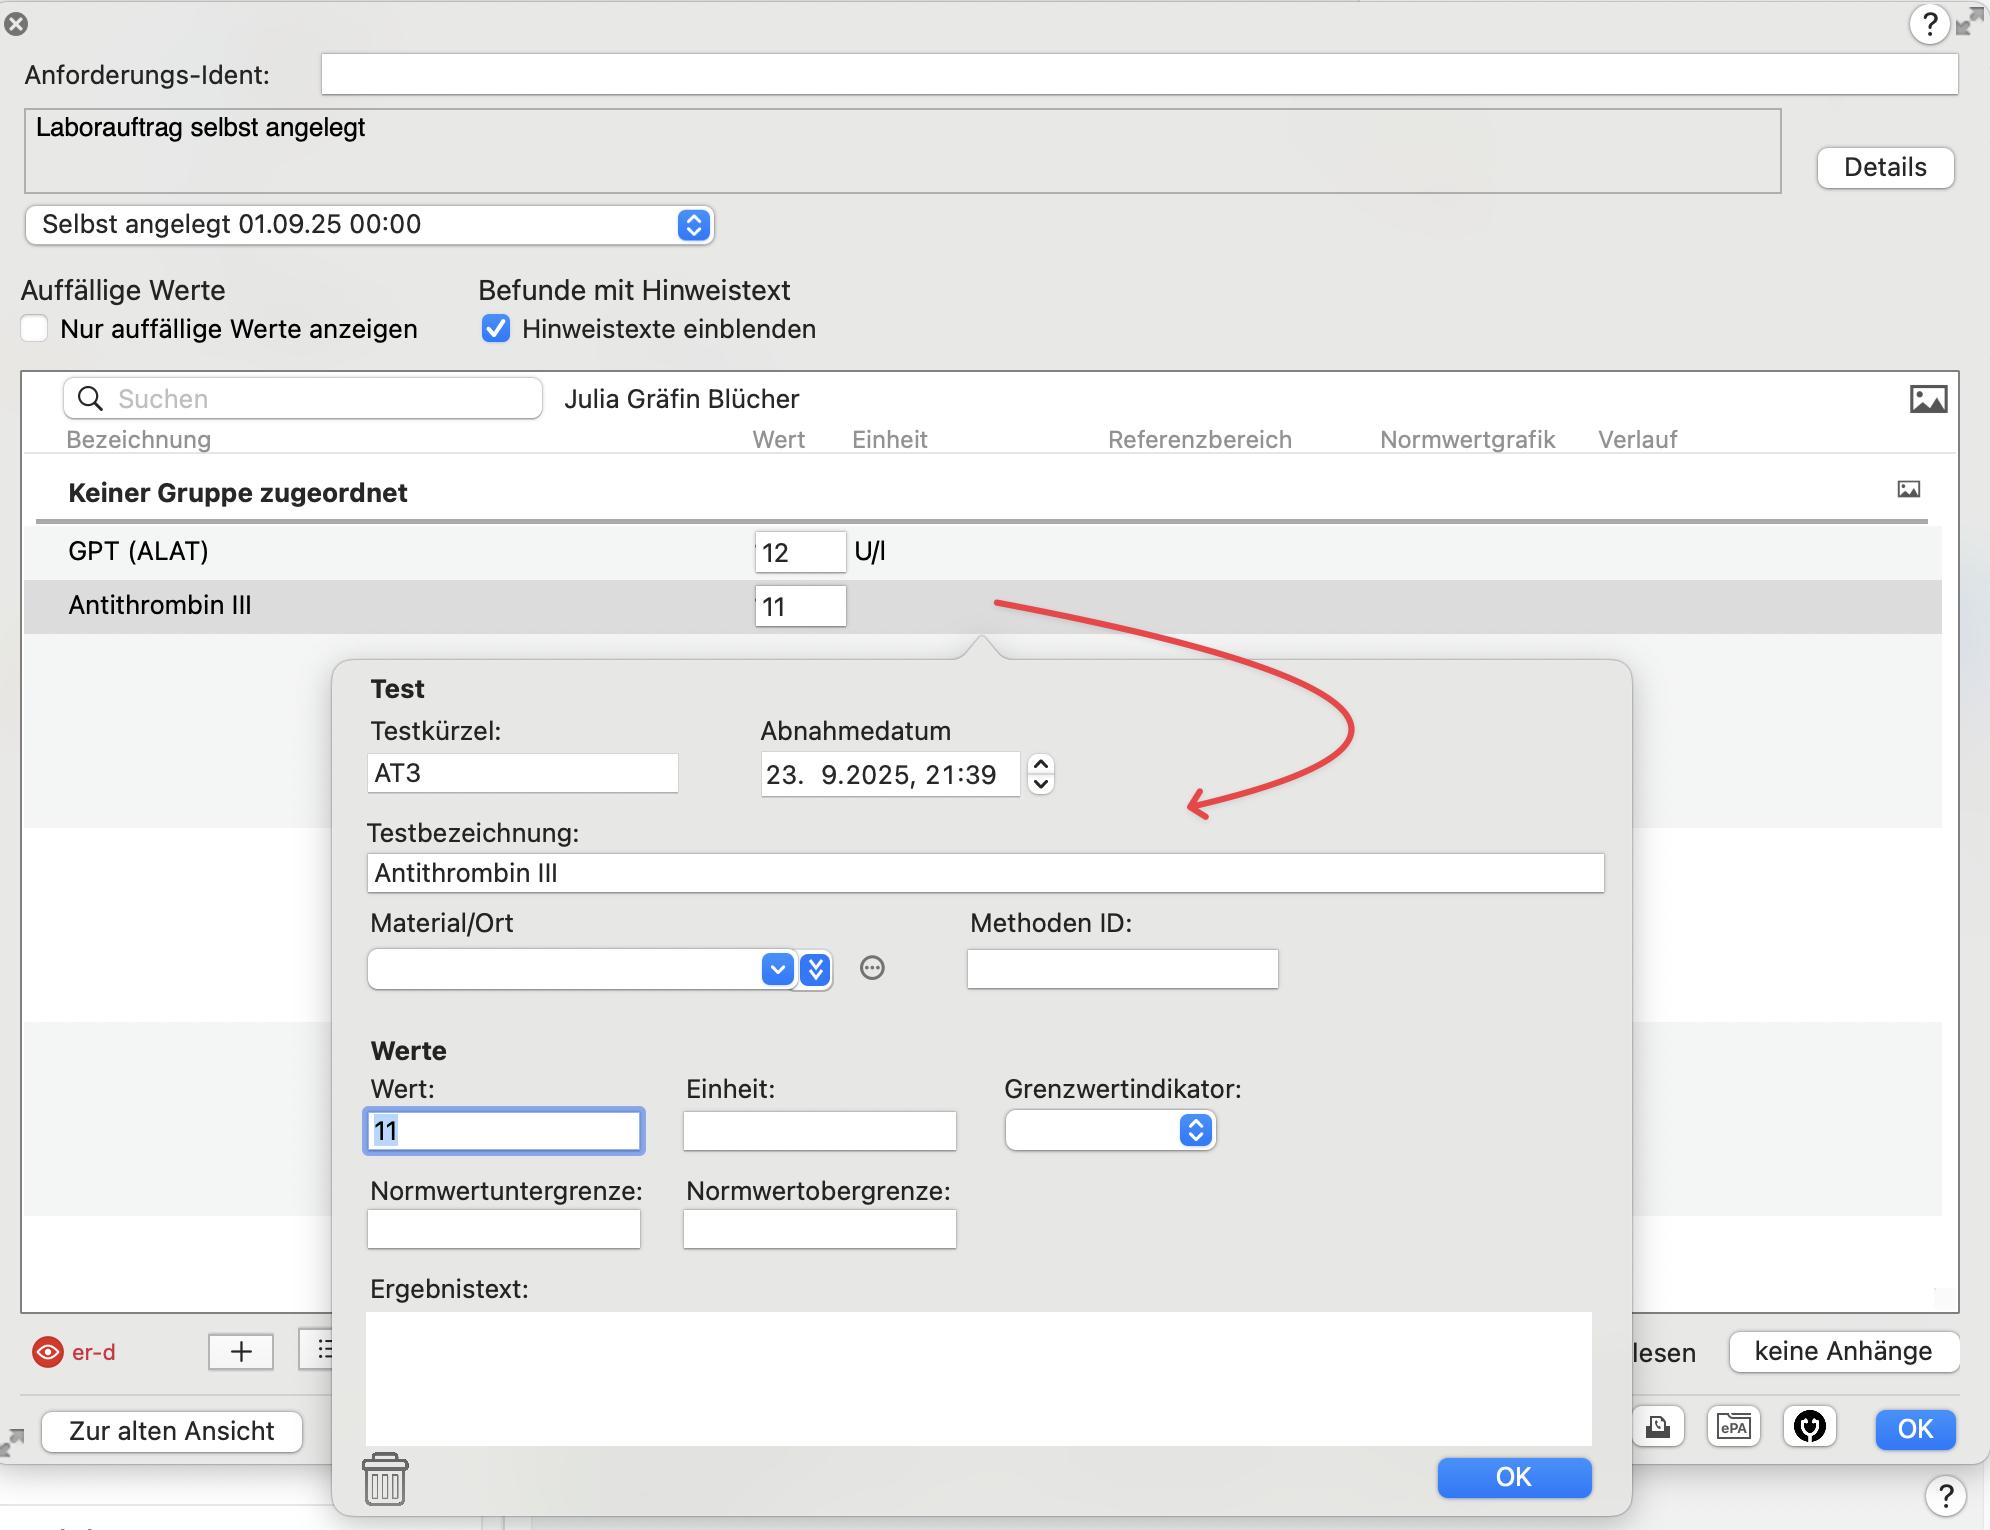Click OK in the test popover
The image size is (1990, 1530).
1513,1477
